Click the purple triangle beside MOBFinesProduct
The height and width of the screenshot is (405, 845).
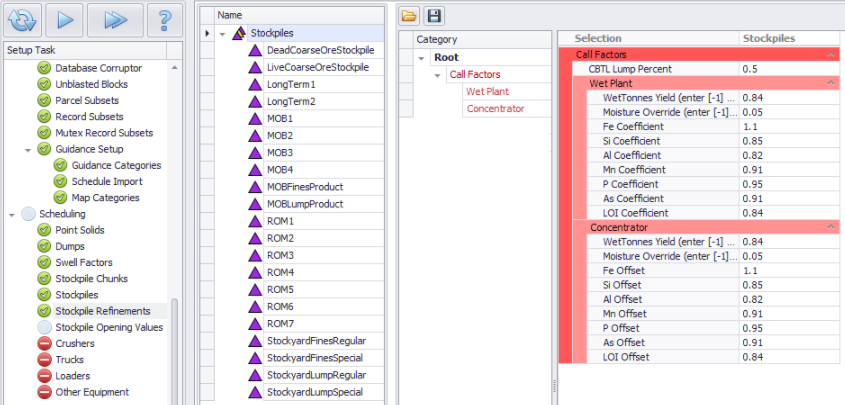pyautogui.click(x=255, y=187)
